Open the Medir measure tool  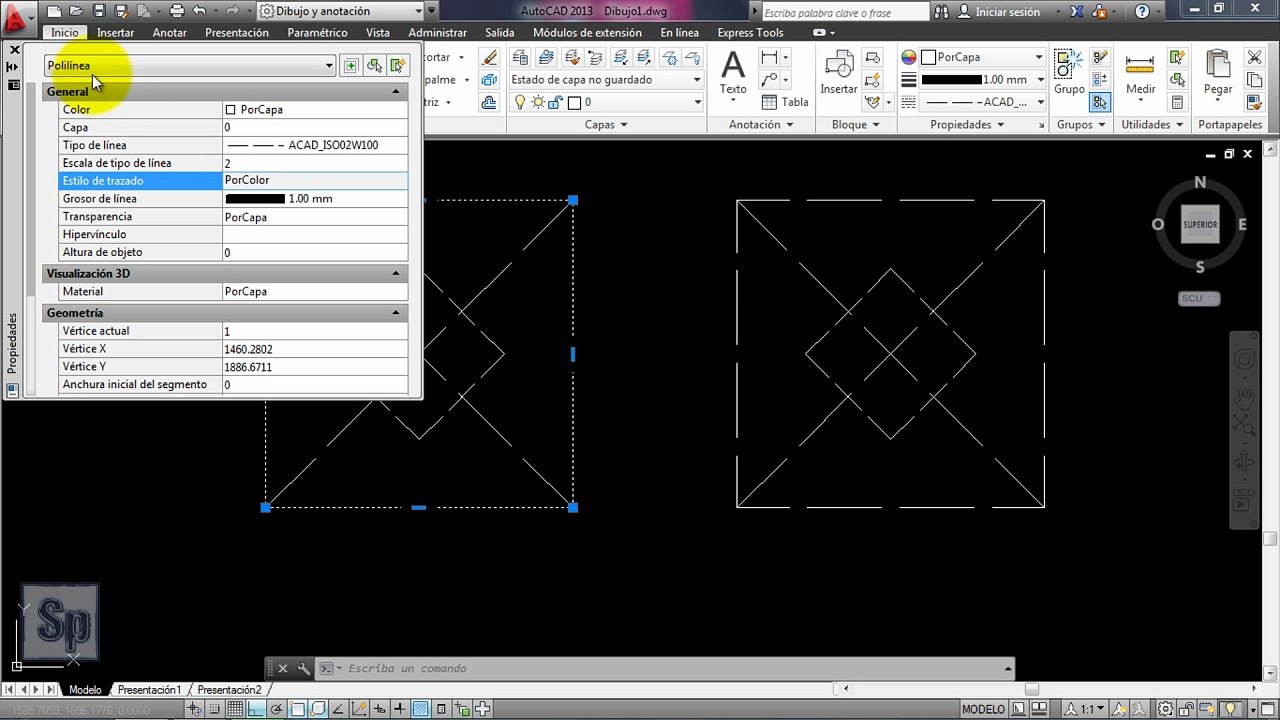pos(1140,75)
